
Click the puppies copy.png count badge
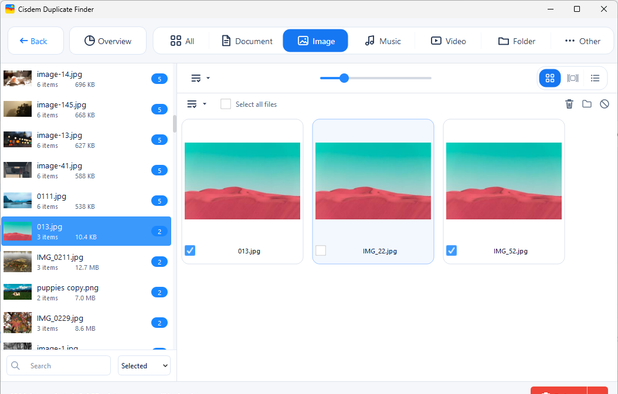(159, 292)
